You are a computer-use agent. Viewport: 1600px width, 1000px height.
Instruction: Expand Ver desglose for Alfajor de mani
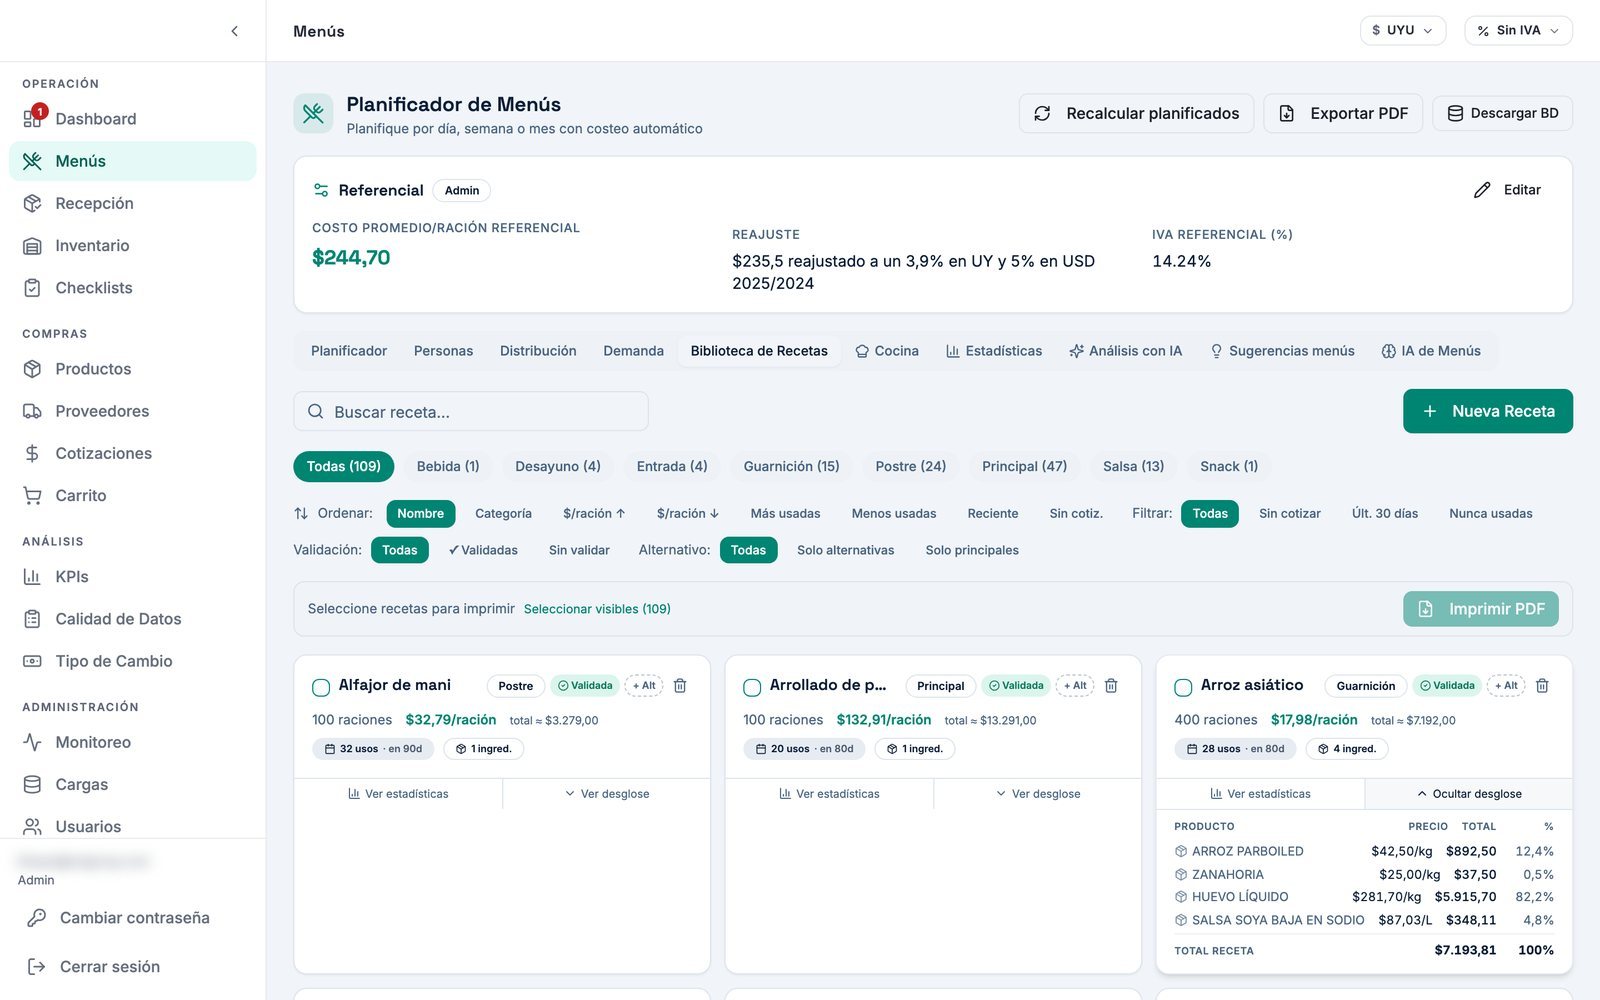pos(607,794)
